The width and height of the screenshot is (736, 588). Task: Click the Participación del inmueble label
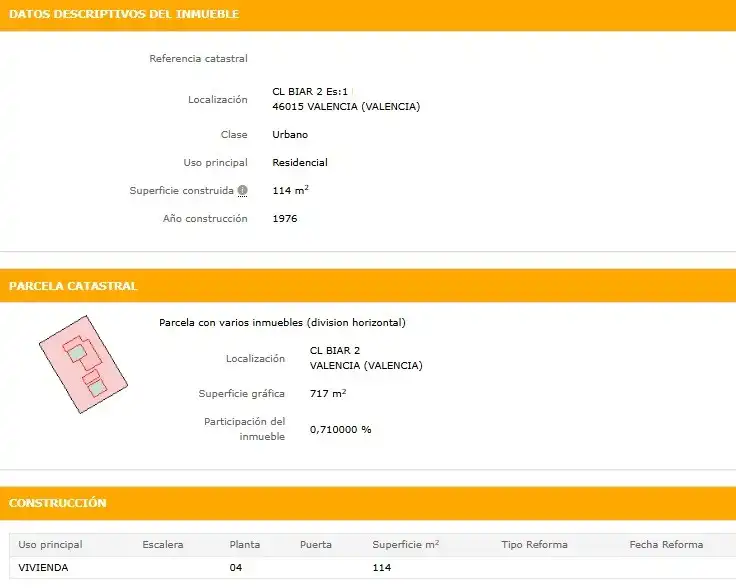click(x=244, y=429)
